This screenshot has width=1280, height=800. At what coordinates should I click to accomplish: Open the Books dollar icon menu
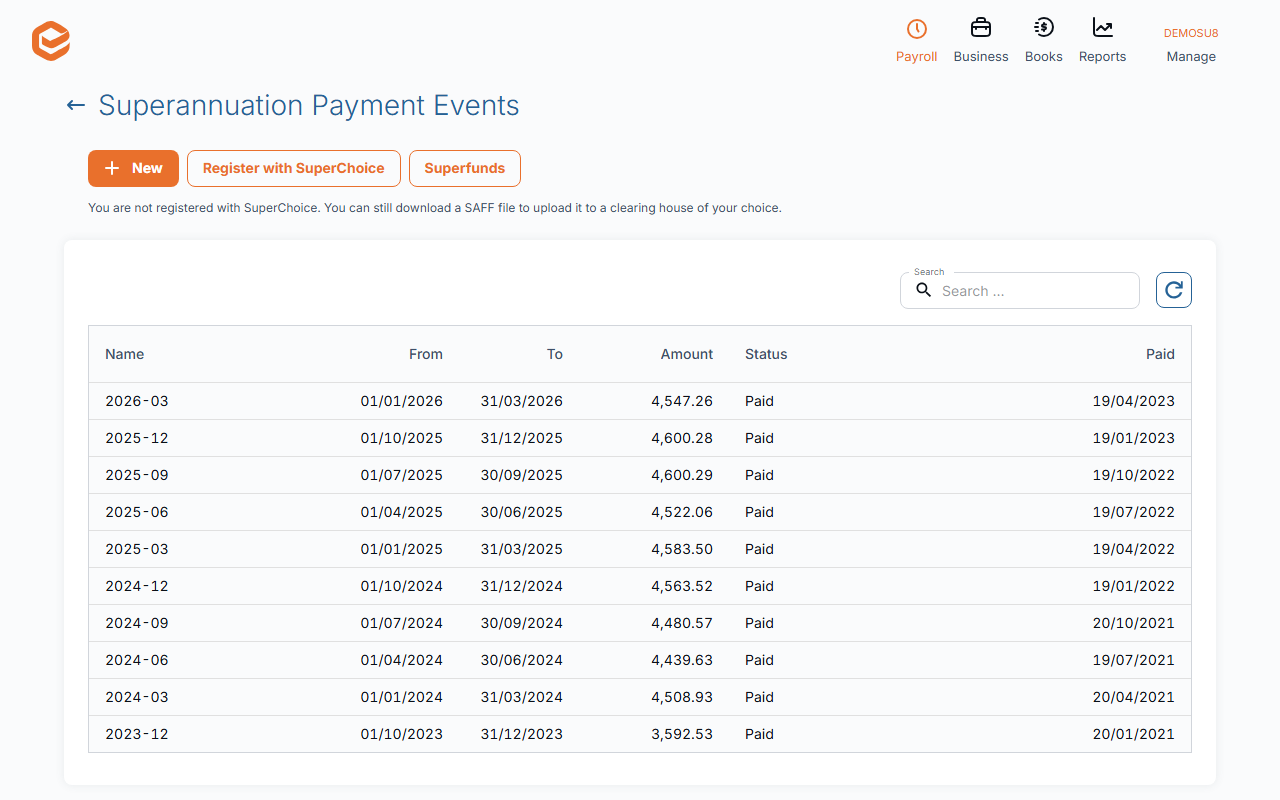[1044, 41]
